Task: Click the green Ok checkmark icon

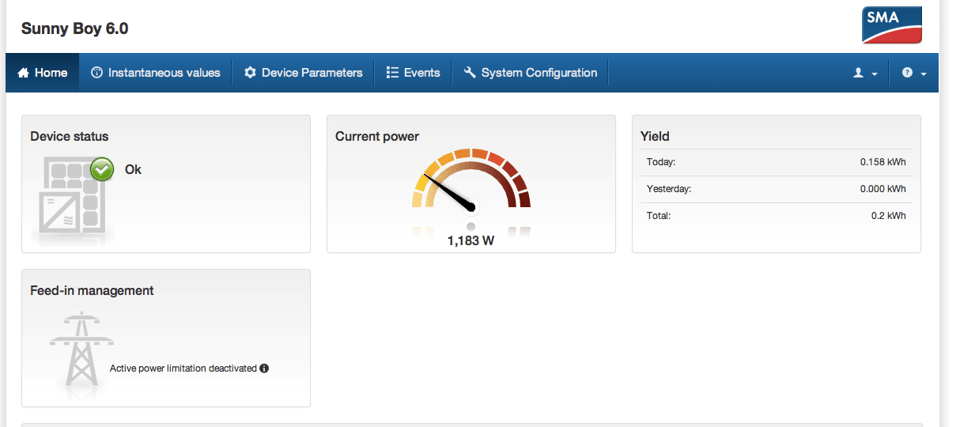Action: click(x=102, y=170)
